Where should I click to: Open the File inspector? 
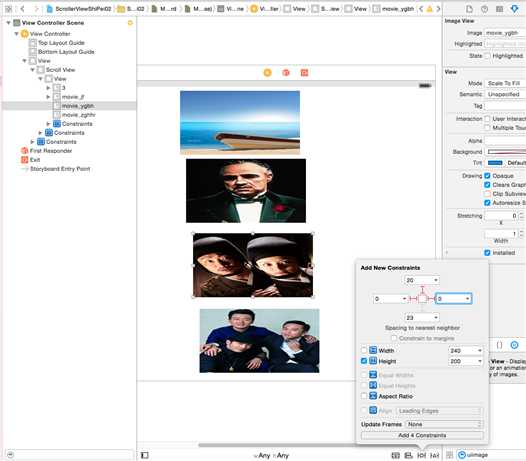(469, 9)
